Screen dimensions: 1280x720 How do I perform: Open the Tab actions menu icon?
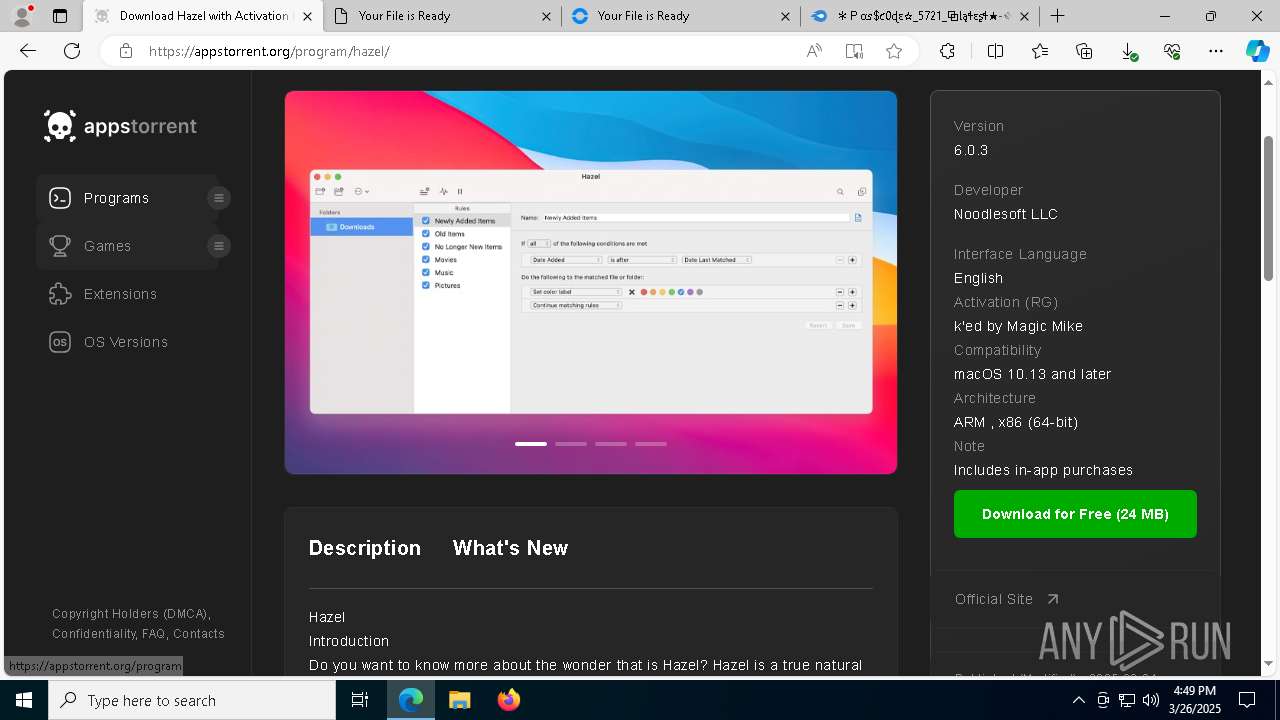pos(59,16)
